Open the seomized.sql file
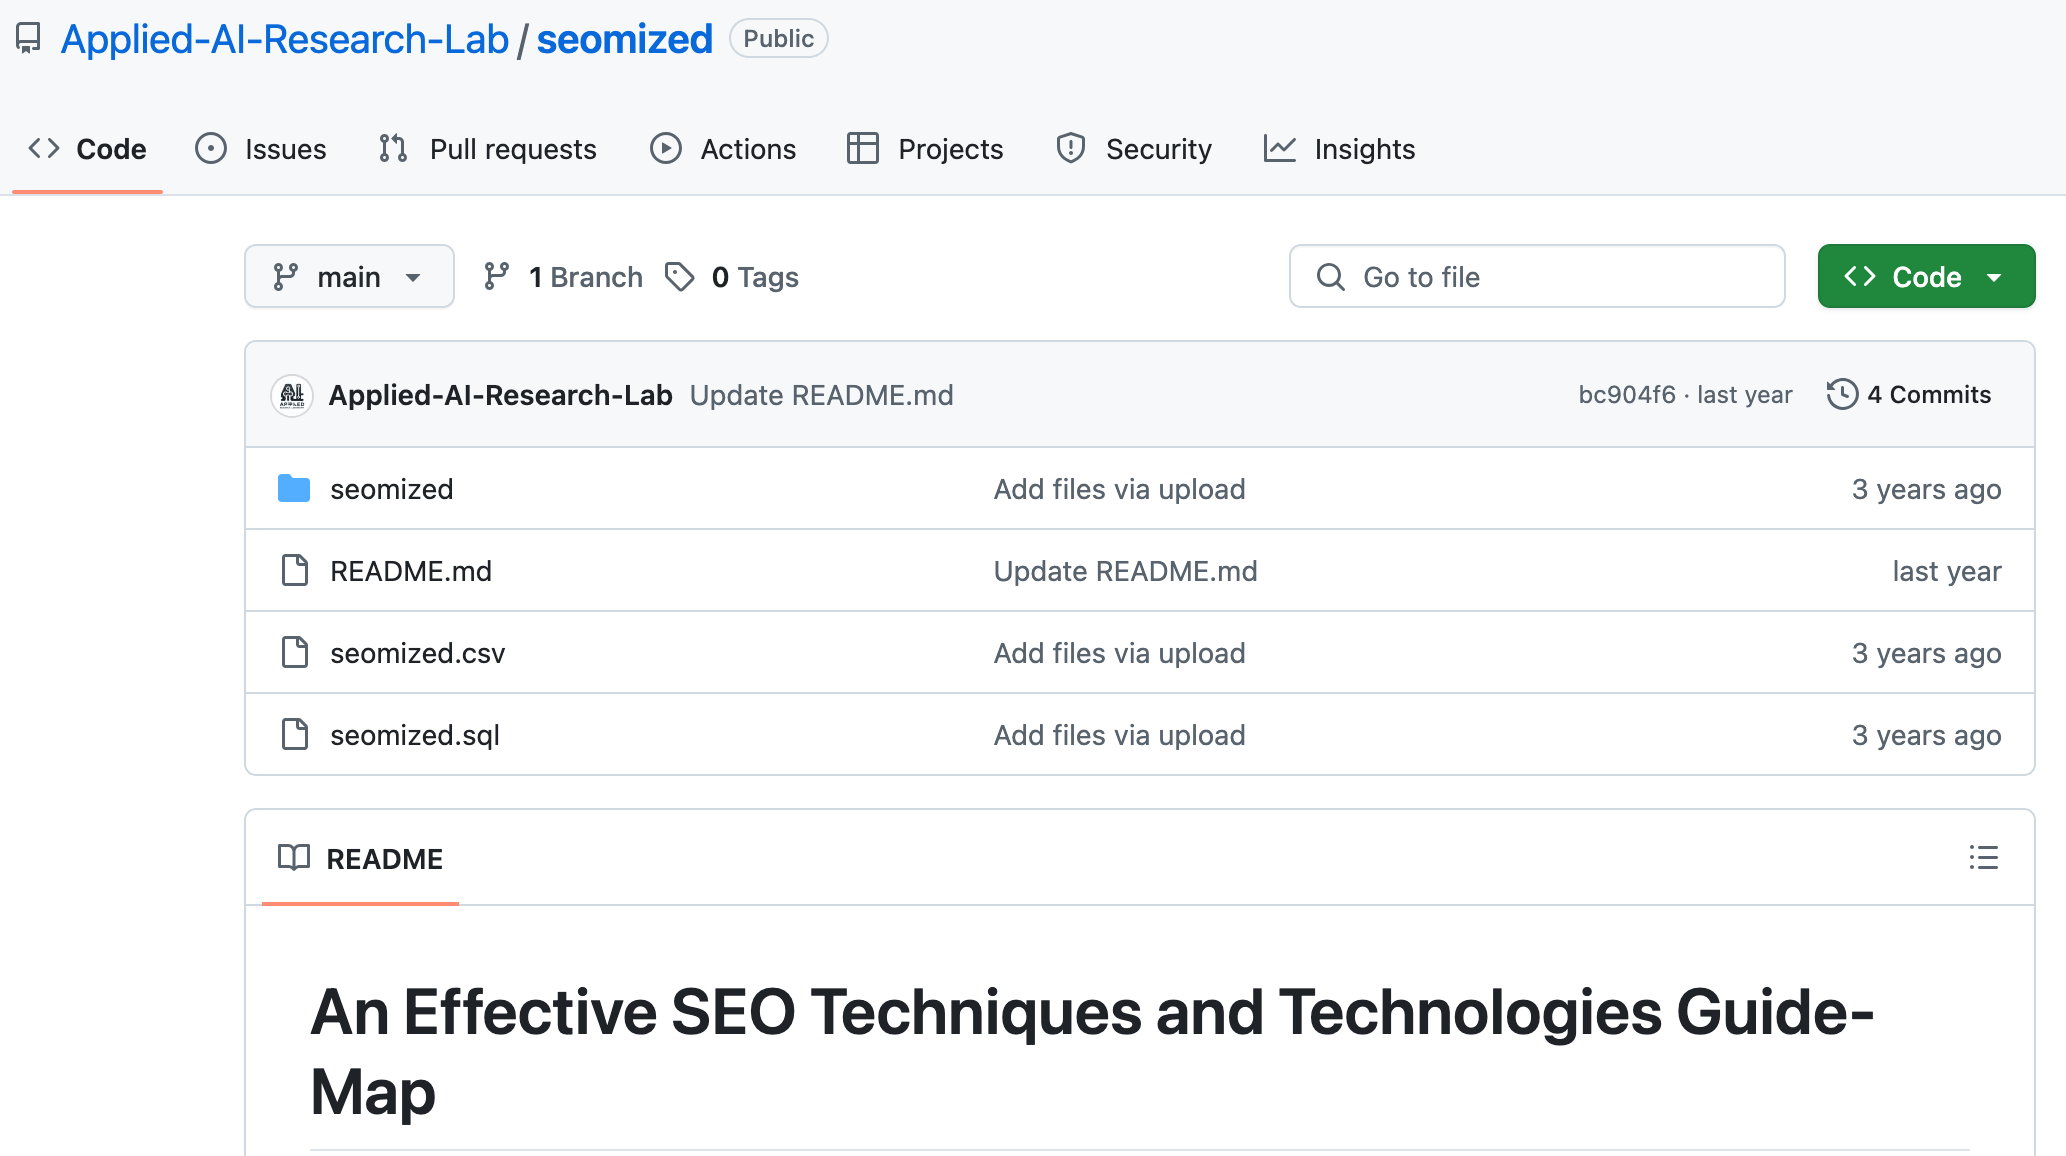This screenshot has height=1156, width=2066. [x=415, y=735]
